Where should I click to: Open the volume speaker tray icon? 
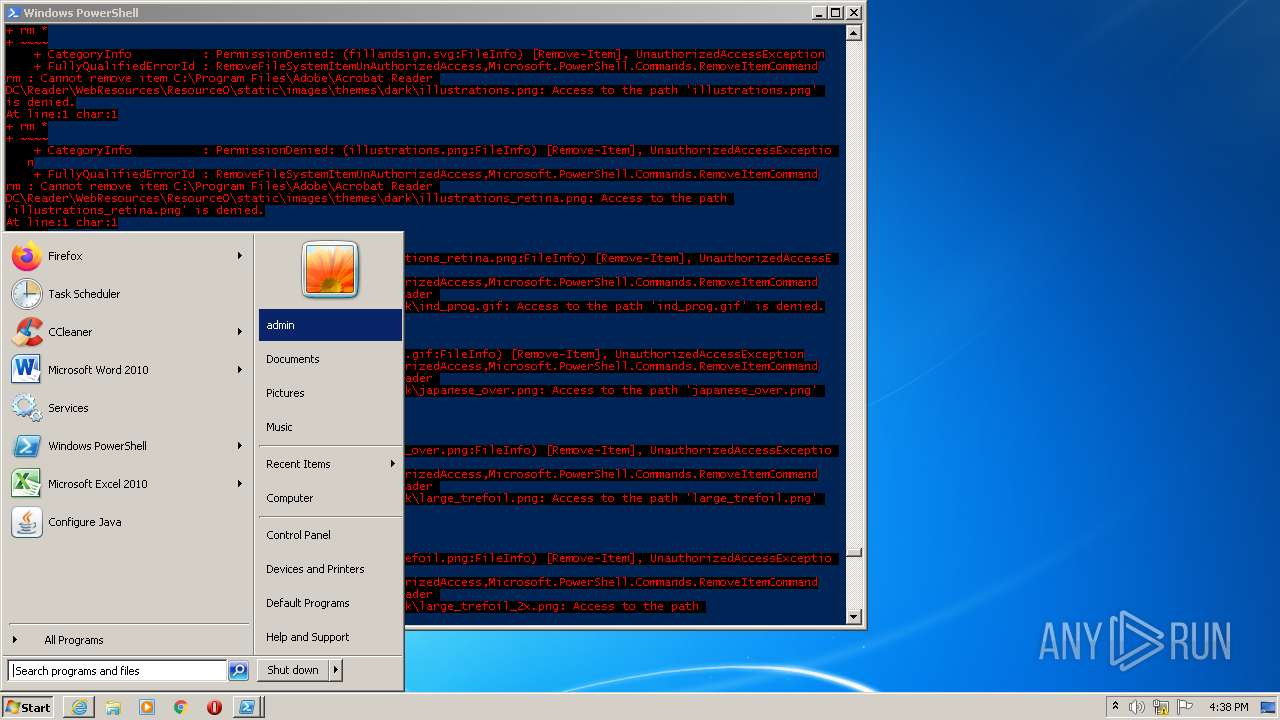pyautogui.click(x=1137, y=707)
